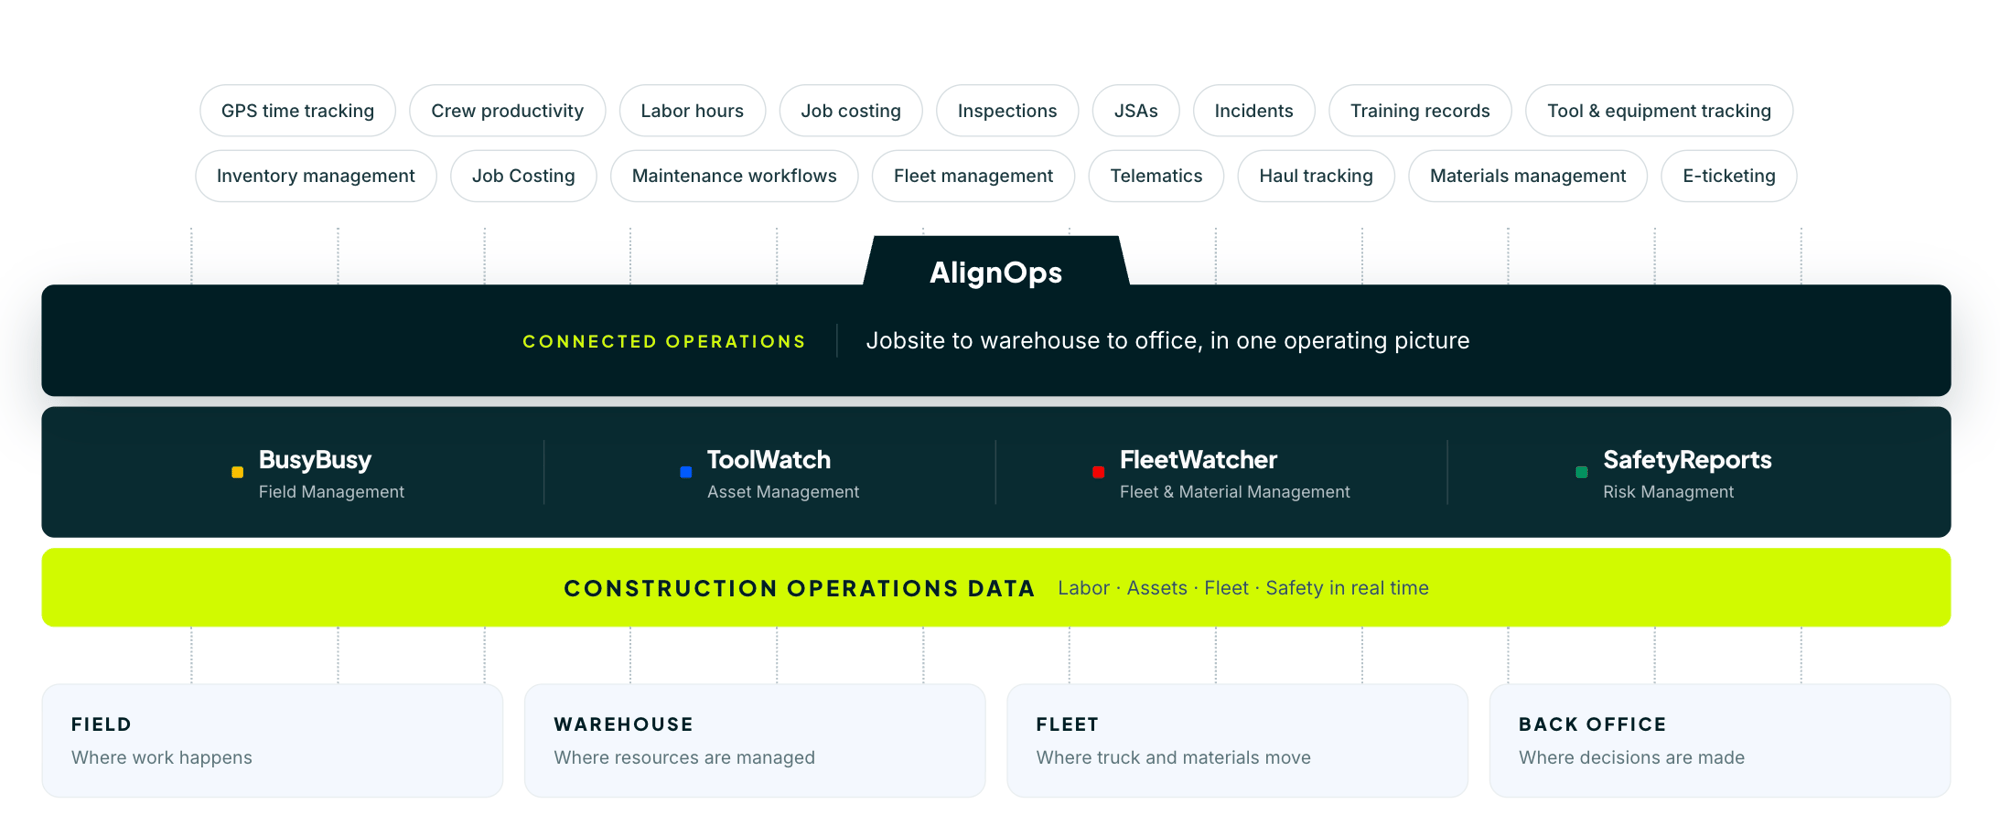The width and height of the screenshot is (2000, 836).
Task: Click the green SafetyReports square icon
Action: pos(1581,472)
